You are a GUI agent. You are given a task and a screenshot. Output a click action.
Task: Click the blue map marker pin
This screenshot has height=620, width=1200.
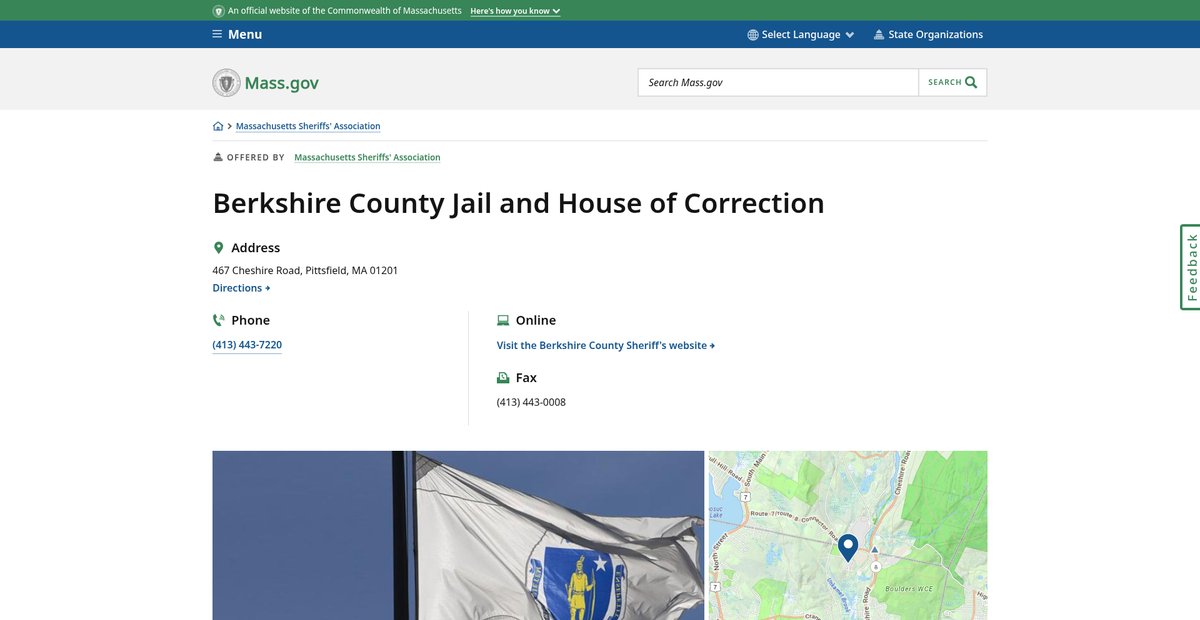tap(848, 547)
